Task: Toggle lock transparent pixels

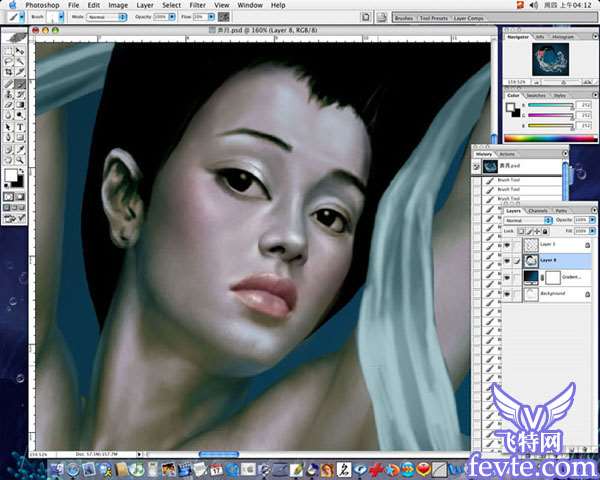Action: [521, 231]
